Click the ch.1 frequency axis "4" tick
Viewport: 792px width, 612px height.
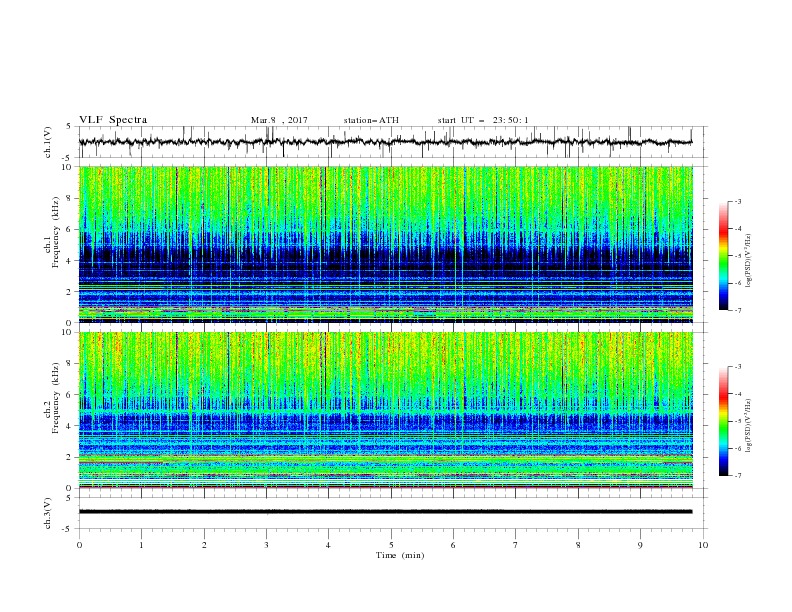coord(69,261)
